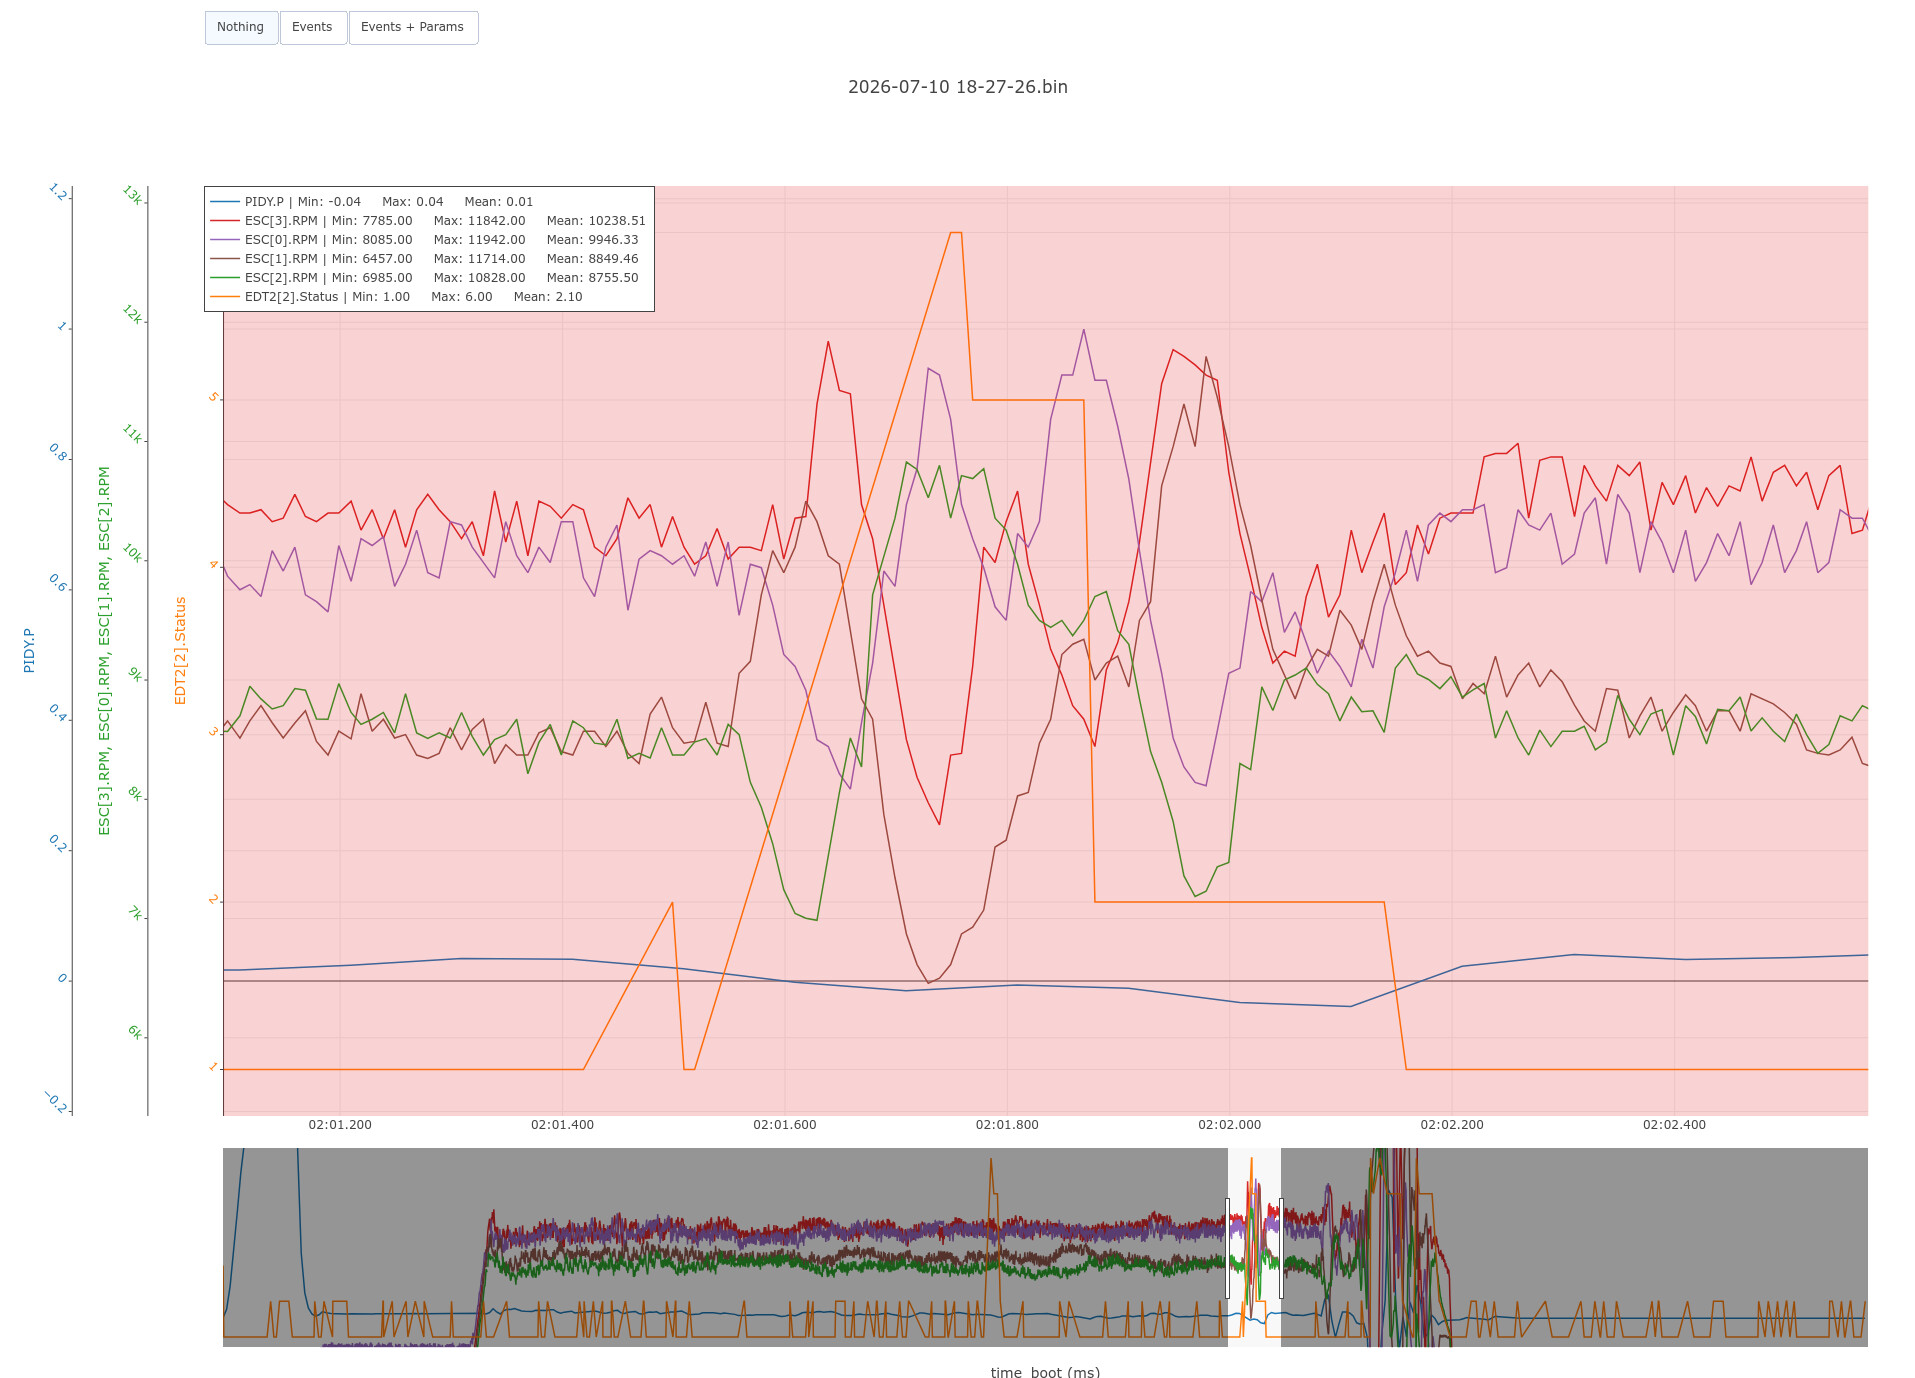This screenshot has height=1378, width=1915.
Task: Click the -0.2 tick on PIDY.P axis
Action: coord(56,1103)
